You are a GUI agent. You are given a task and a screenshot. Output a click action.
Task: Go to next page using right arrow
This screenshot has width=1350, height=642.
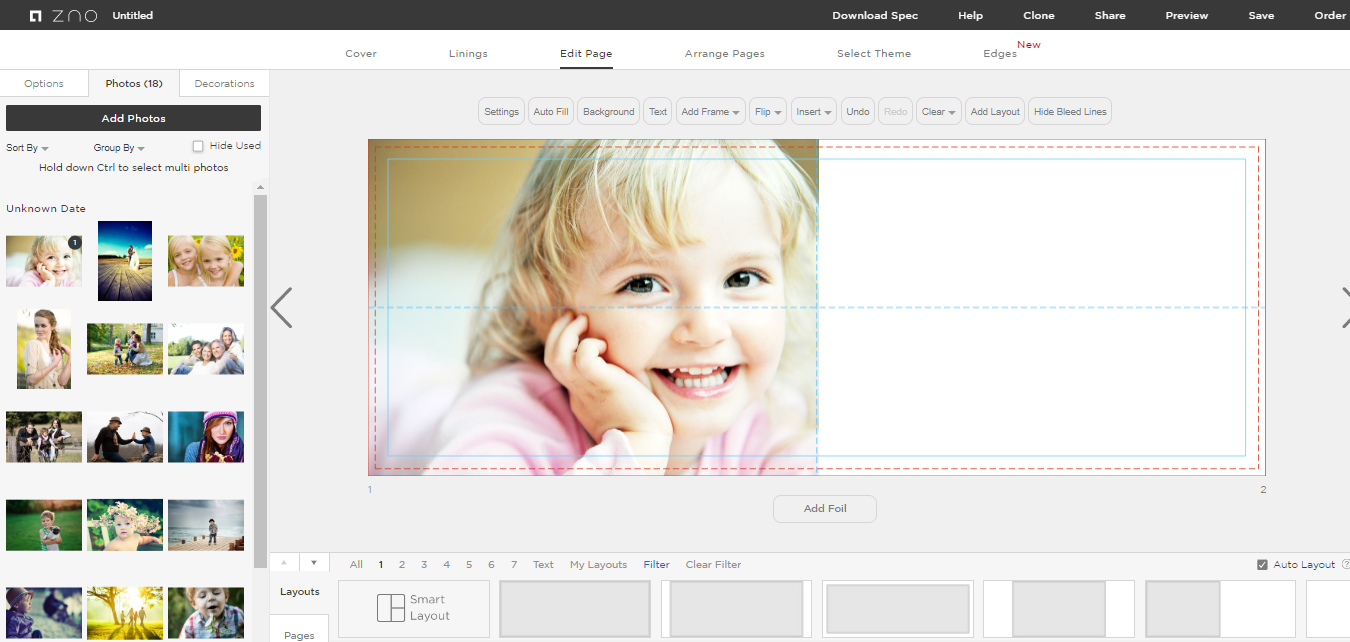pyautogui.click(x=1345, y=308)
